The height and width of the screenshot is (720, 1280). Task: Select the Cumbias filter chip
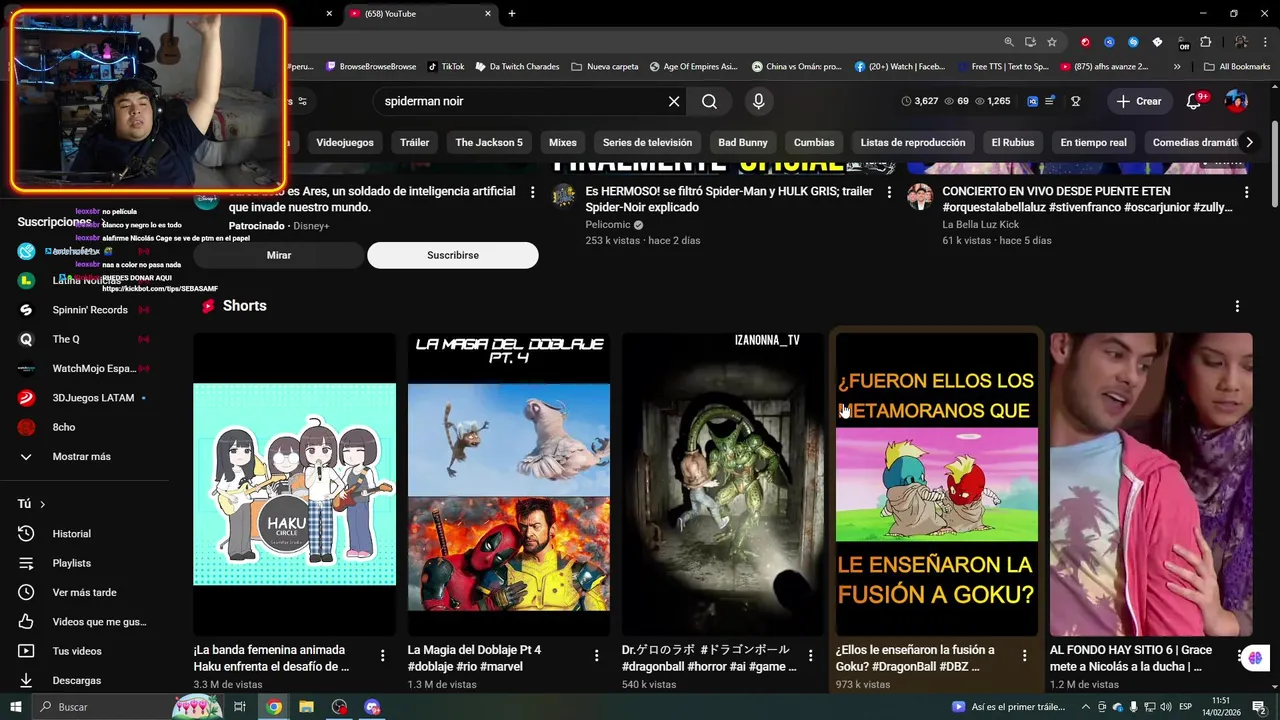tap(814, 142)
